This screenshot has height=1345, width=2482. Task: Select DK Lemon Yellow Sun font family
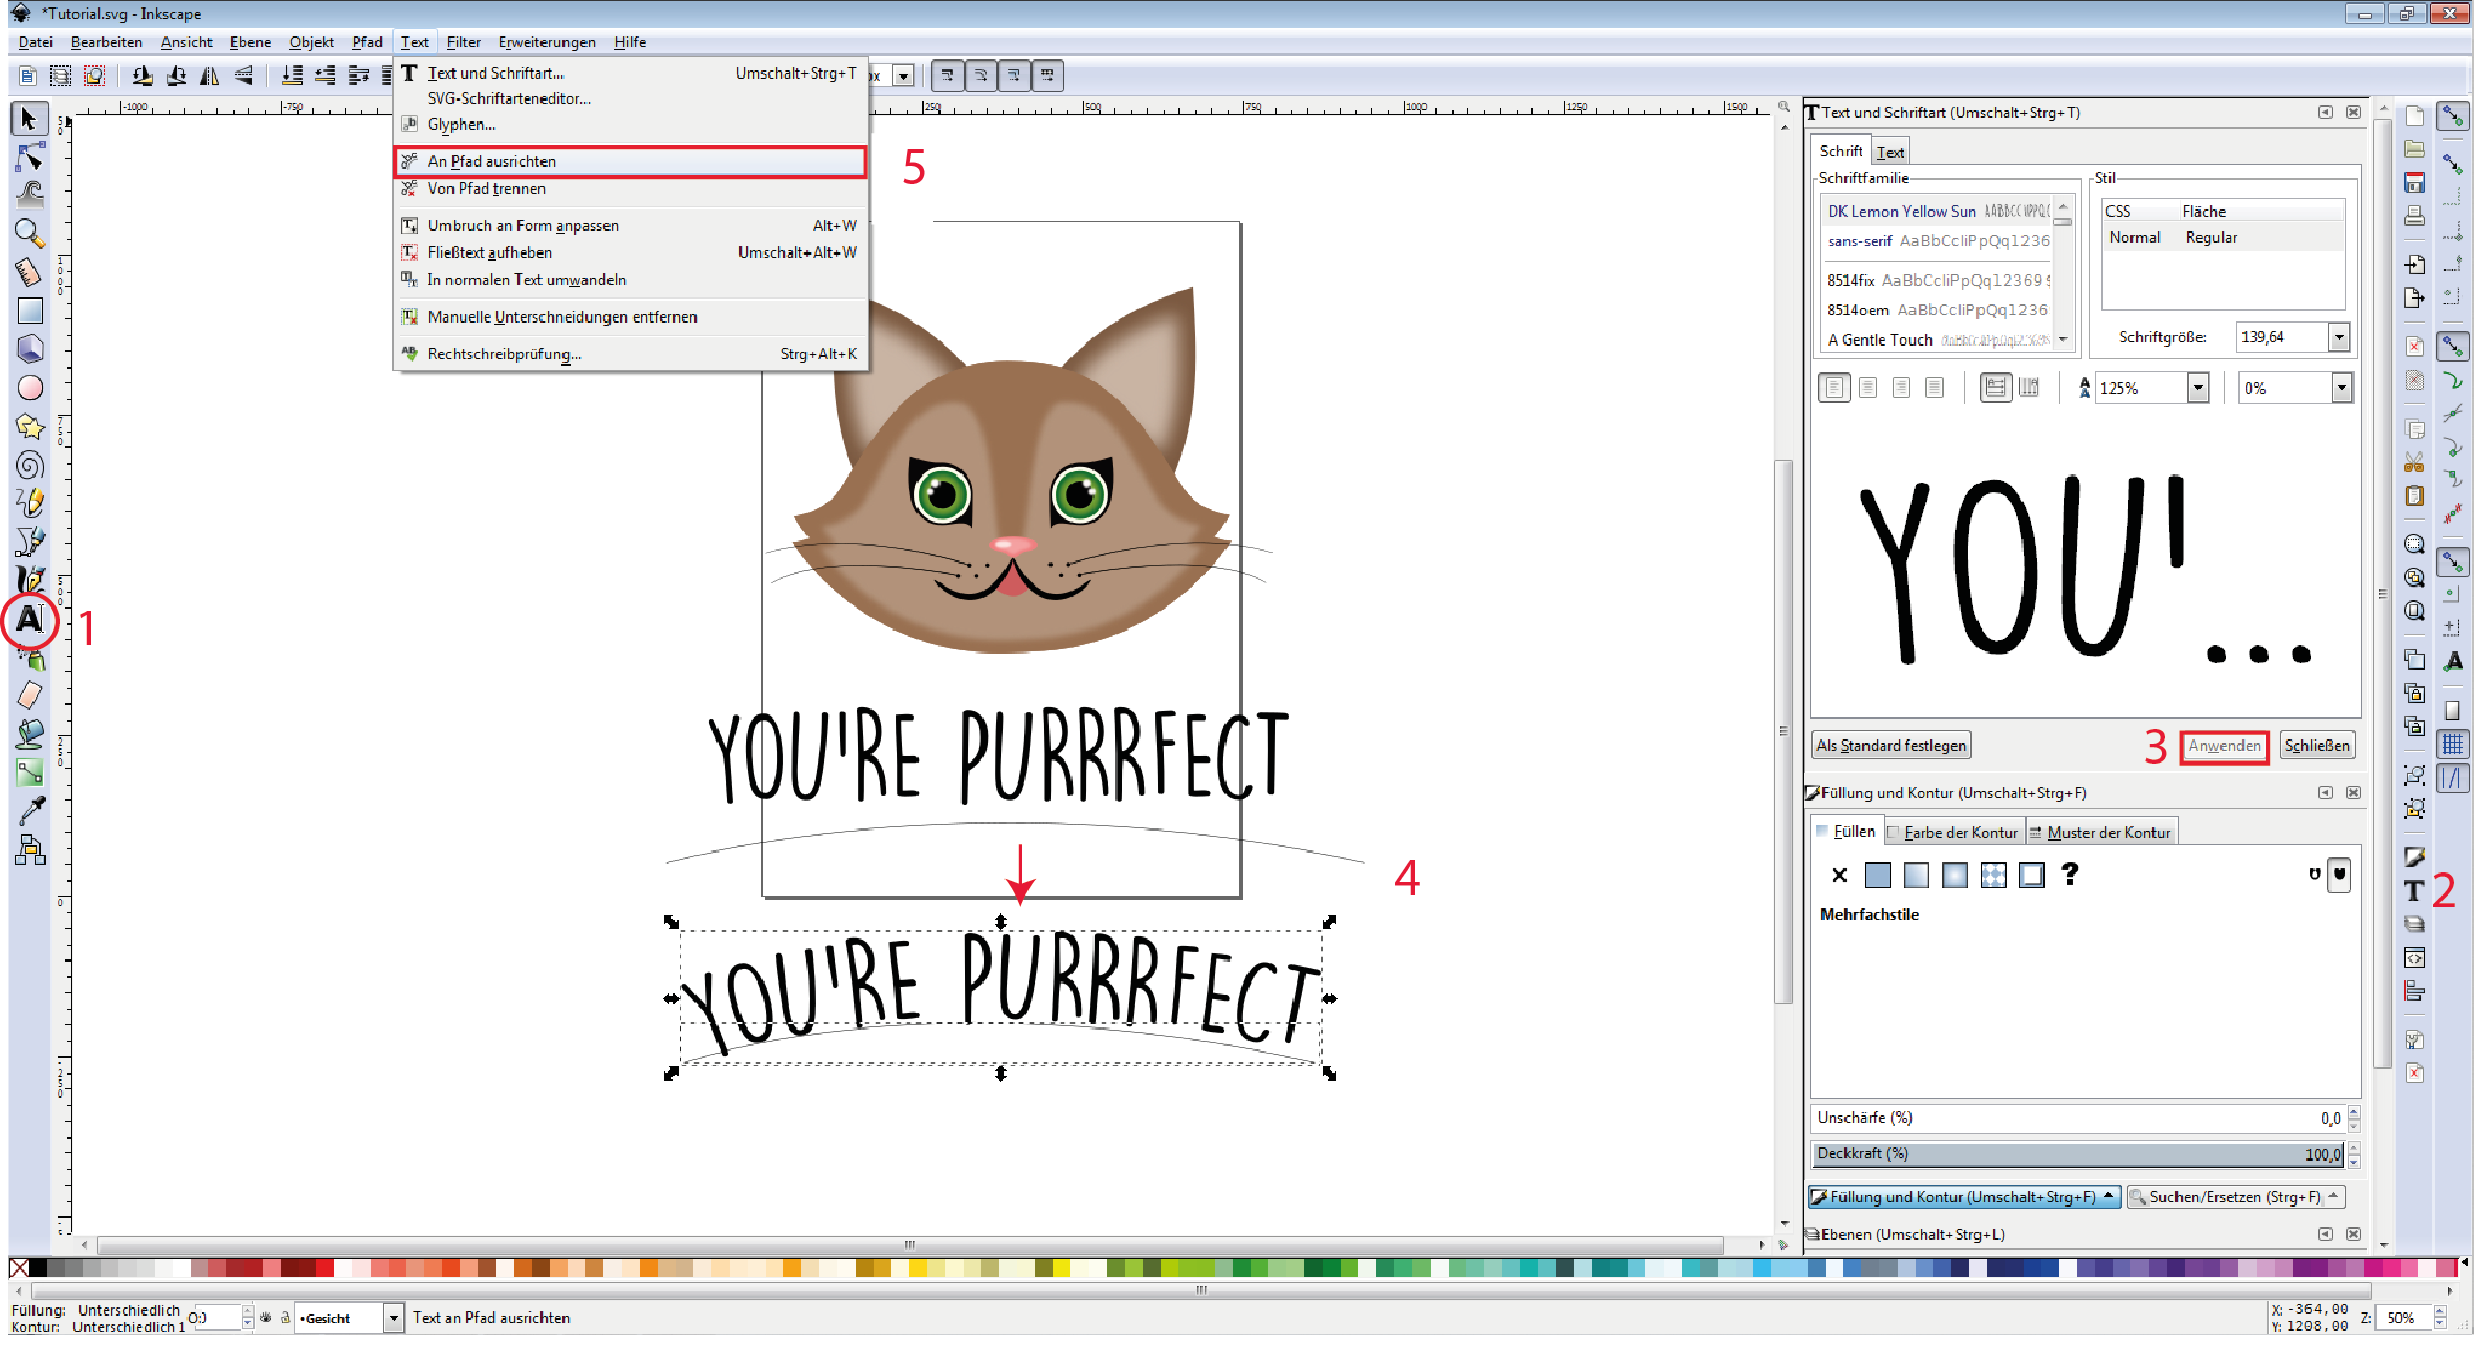pyautogui.click(x=1938, y=211)
